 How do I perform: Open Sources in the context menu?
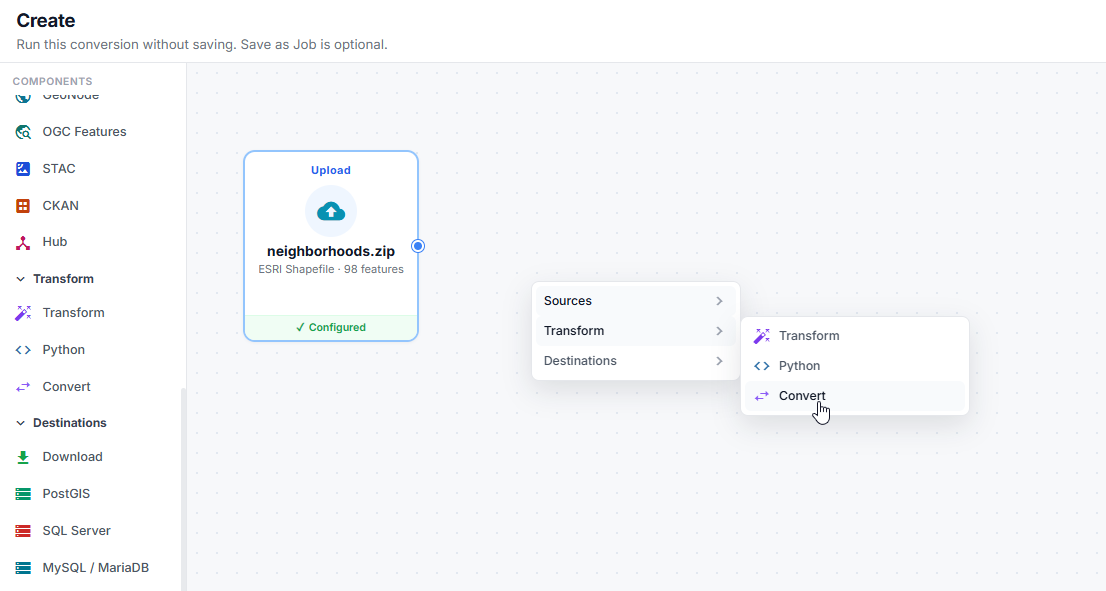636,301
